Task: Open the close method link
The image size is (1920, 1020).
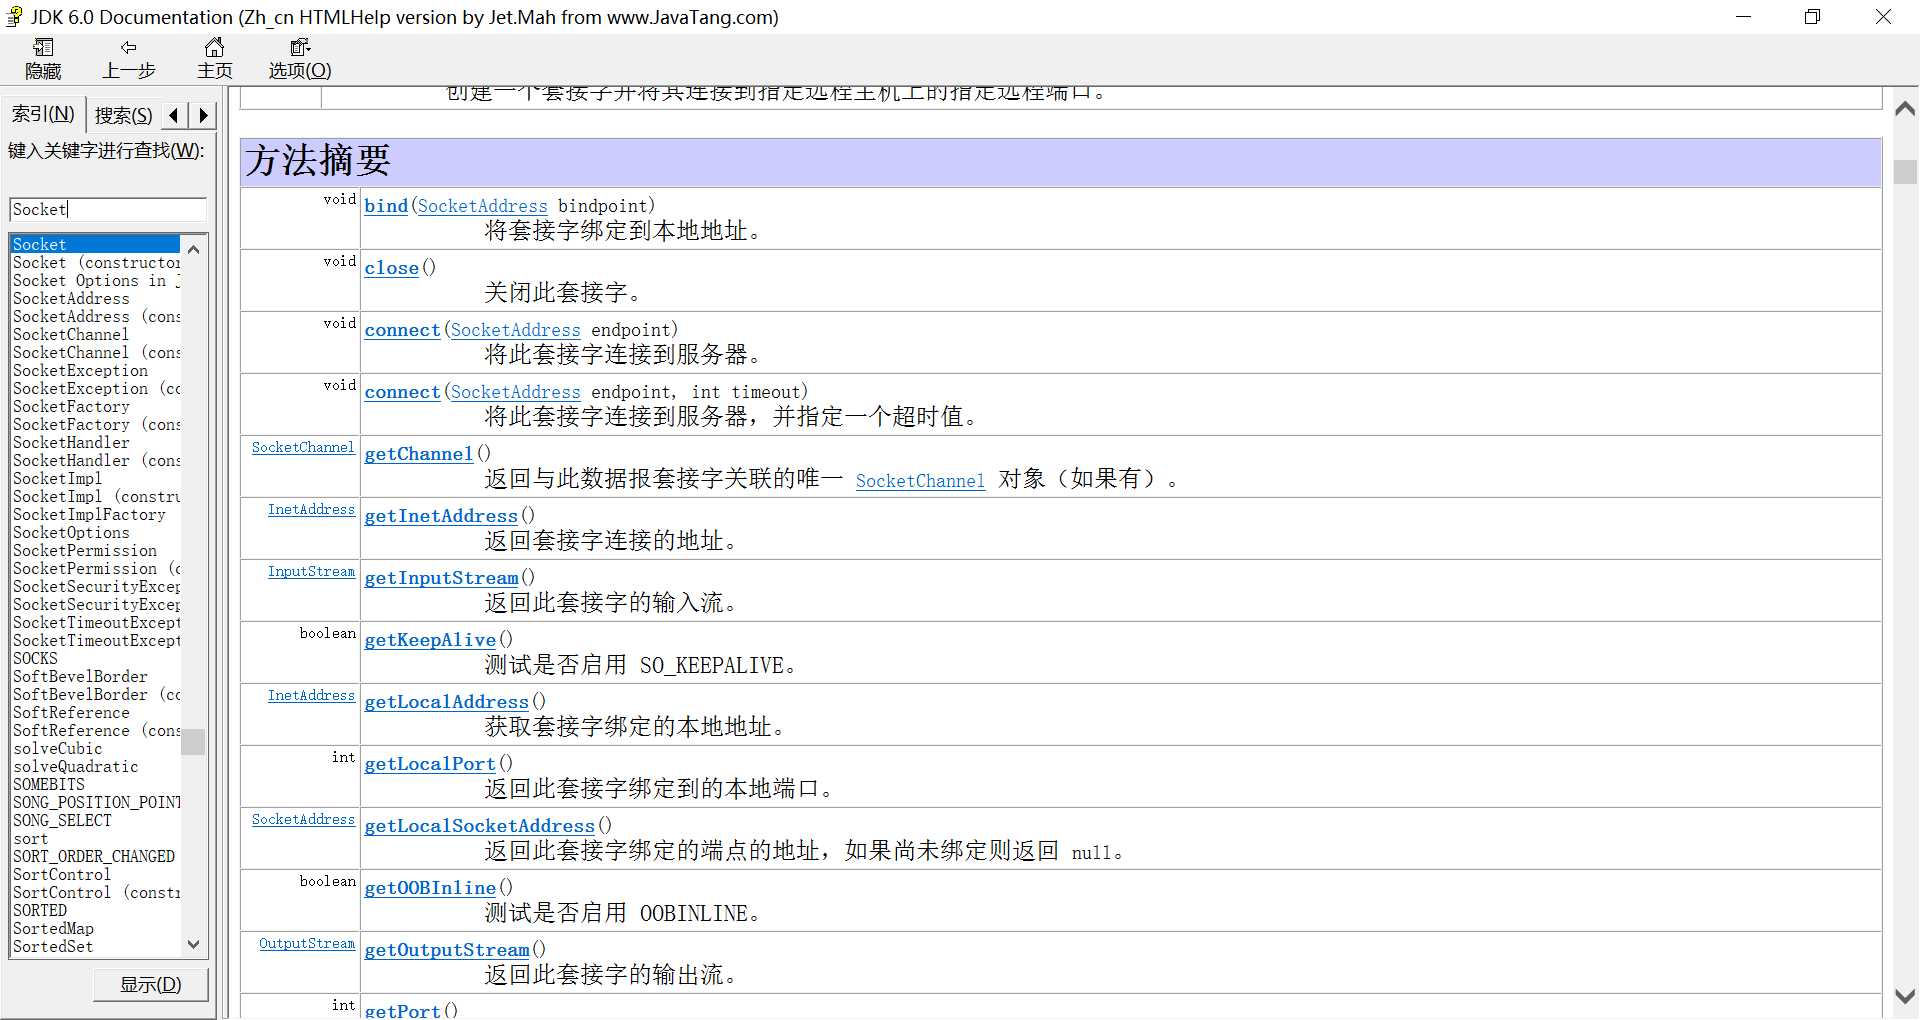Action: (392, 268)
